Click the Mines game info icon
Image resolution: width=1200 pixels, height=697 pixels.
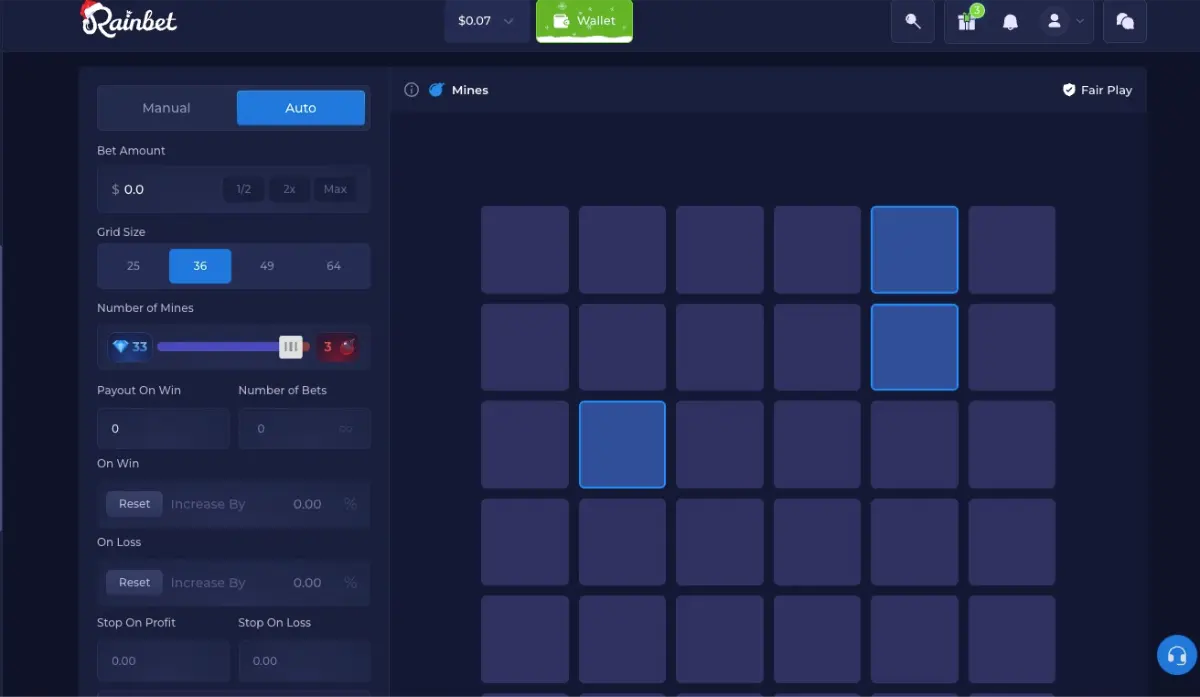point(411,89)
